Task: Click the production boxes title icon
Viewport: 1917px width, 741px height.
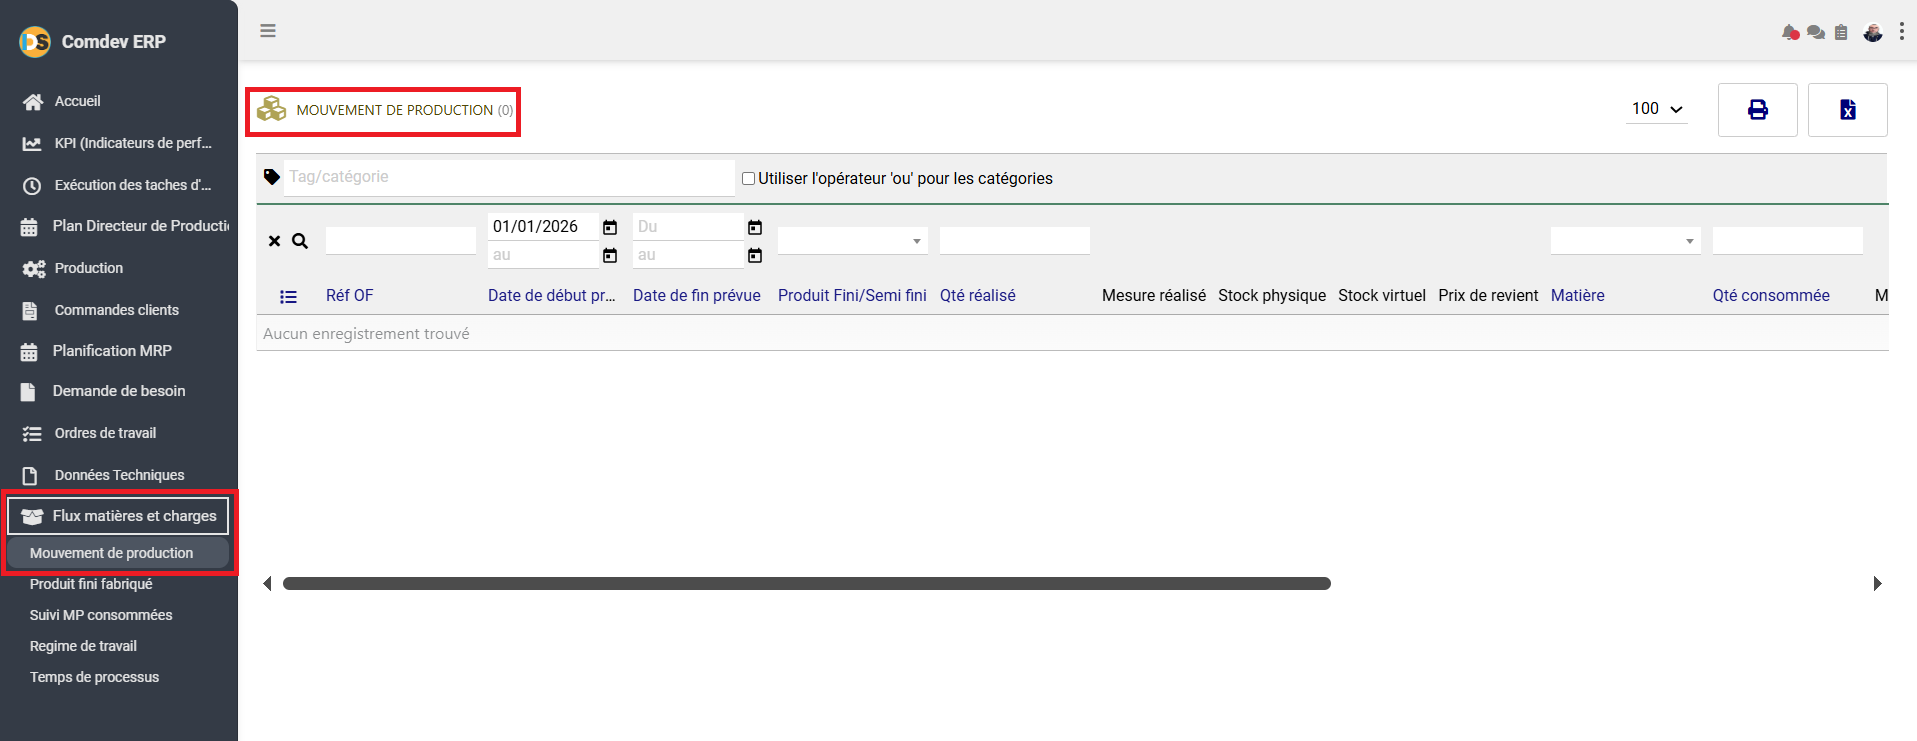Action: 271,109
